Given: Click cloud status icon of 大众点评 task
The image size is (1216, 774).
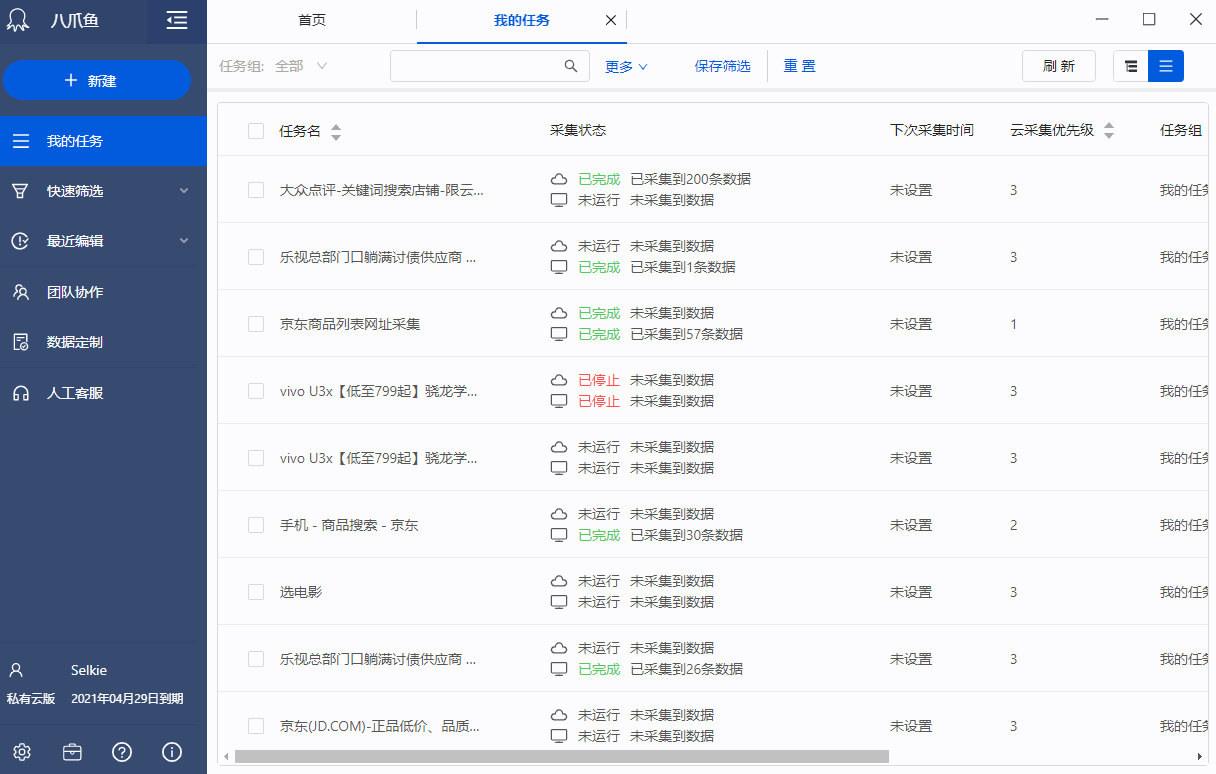Looking at the screenshot, I should pos(559,179).
